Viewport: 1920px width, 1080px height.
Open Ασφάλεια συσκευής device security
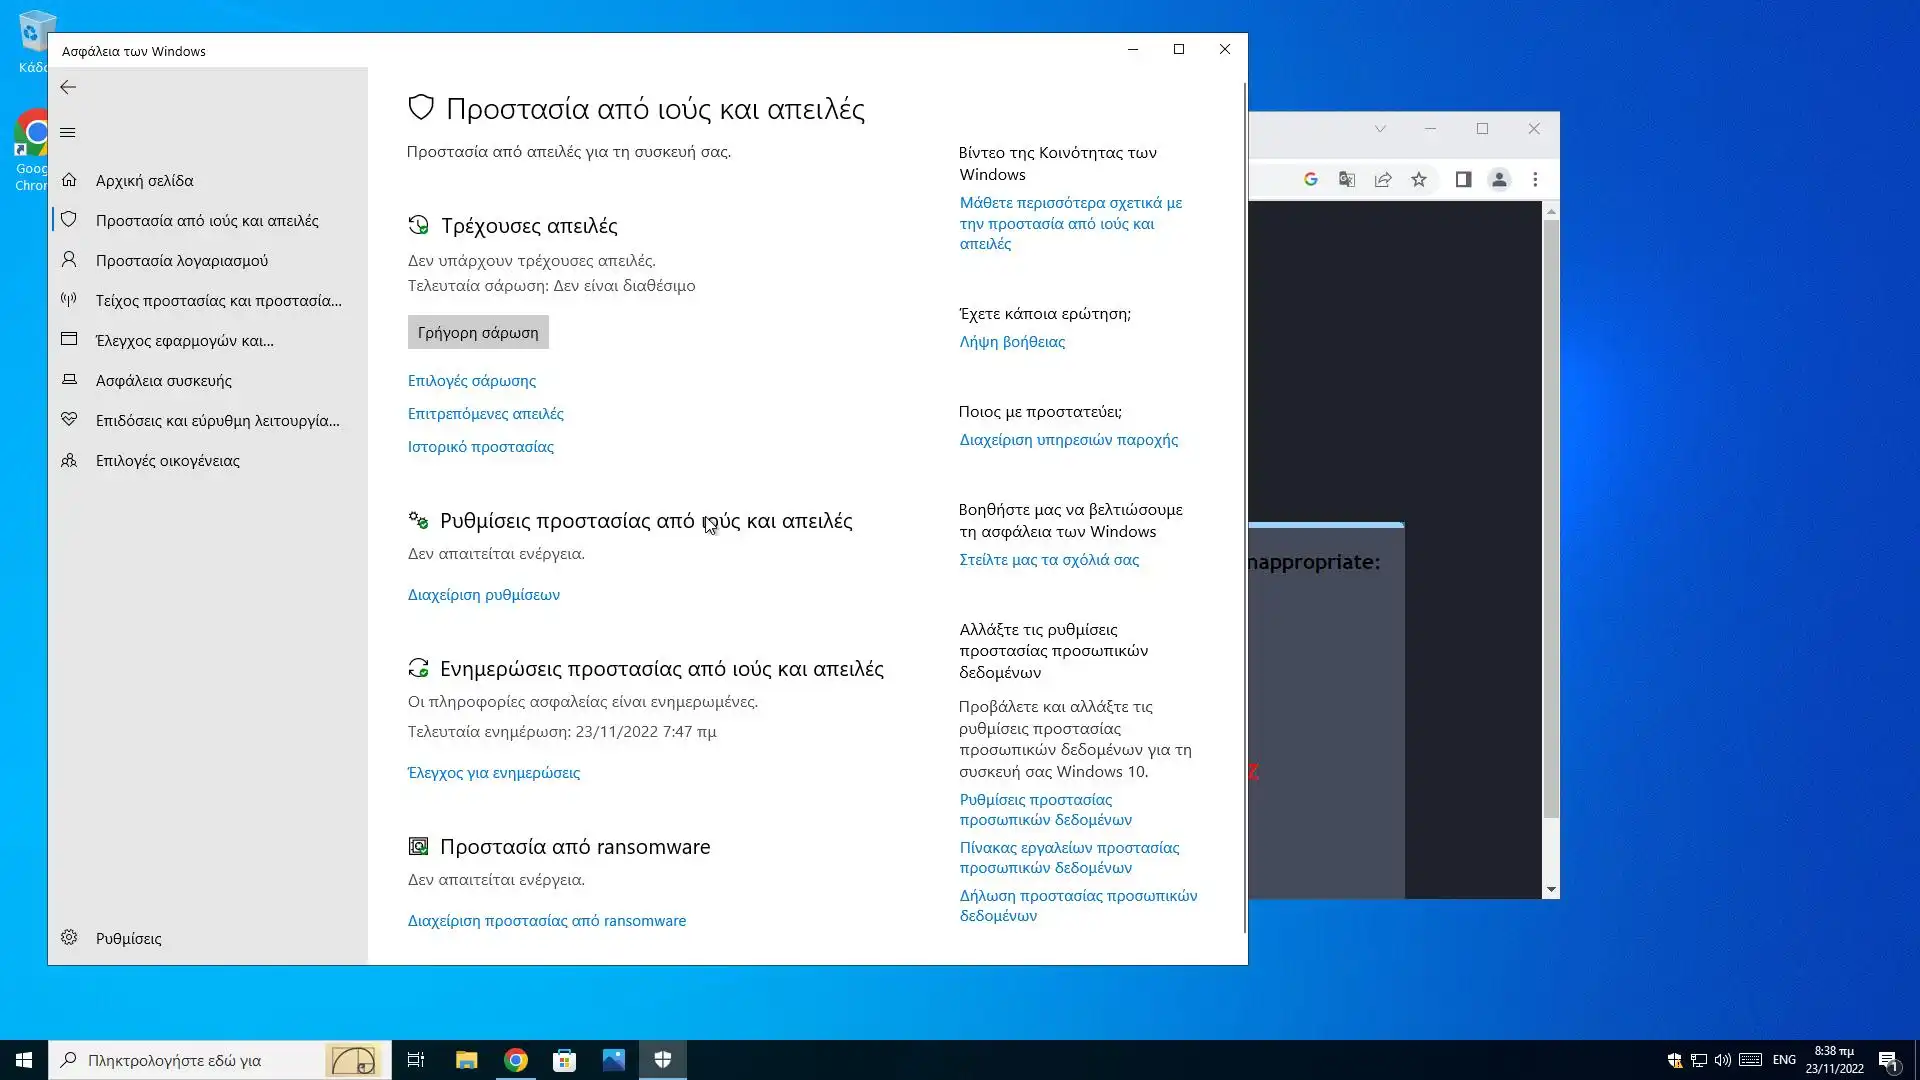[x=163, y=381]
